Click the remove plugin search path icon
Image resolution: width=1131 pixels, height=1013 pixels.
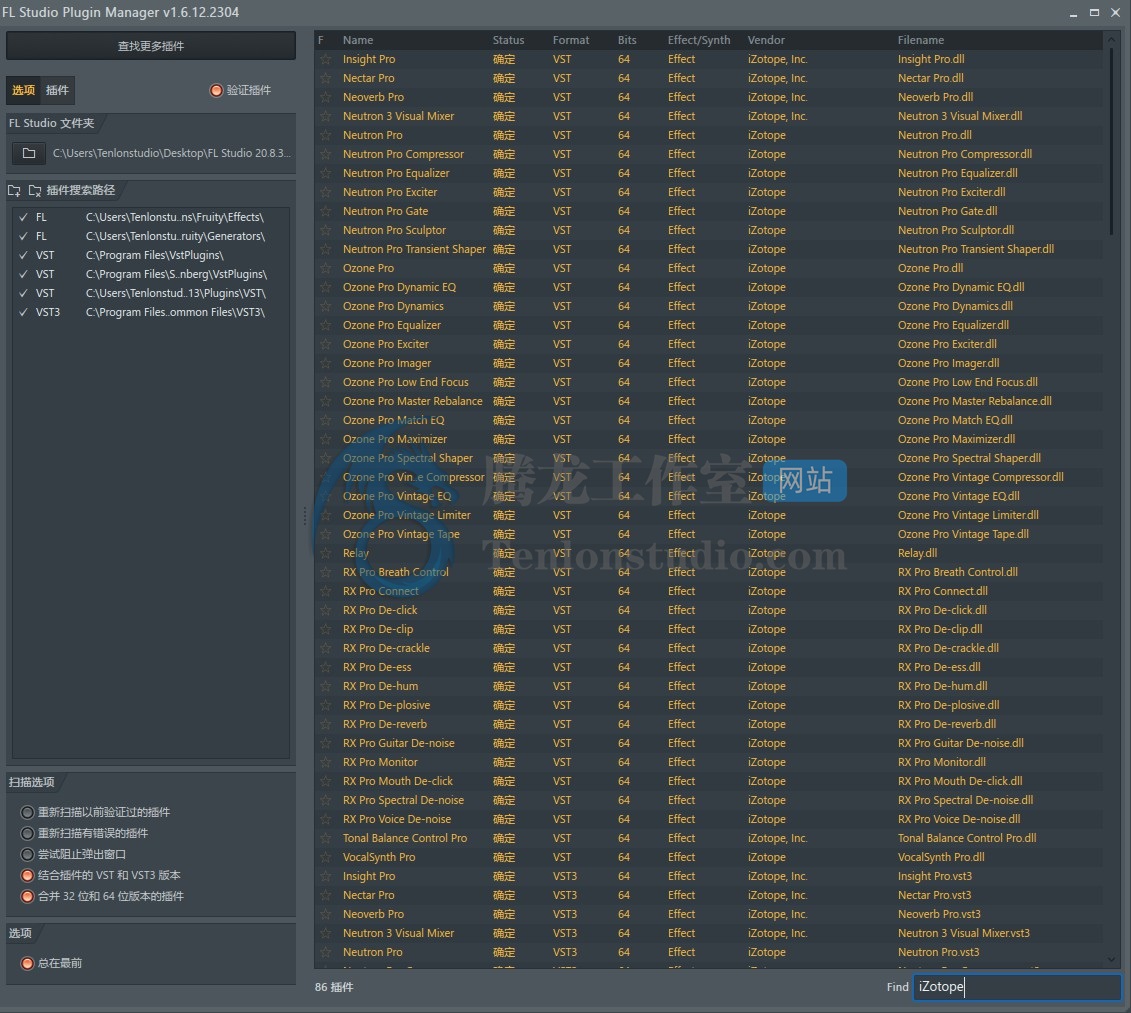click(35, 190)
